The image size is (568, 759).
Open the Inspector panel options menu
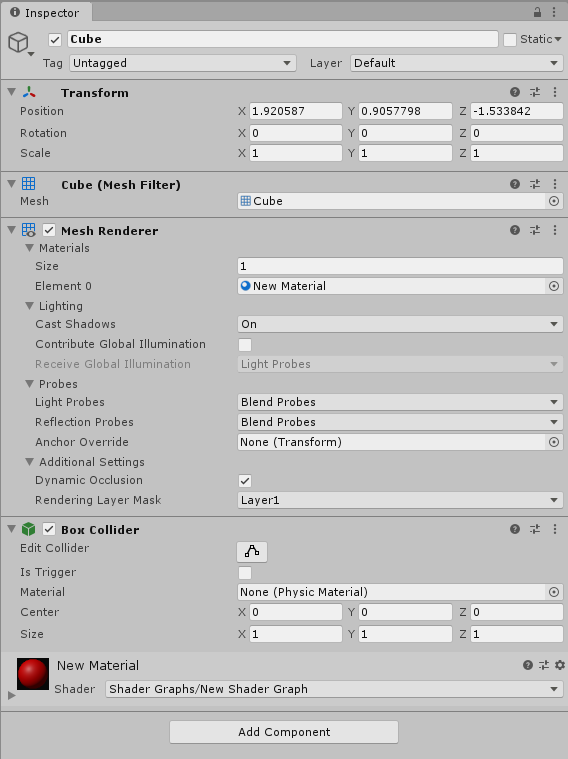point(554,13)
